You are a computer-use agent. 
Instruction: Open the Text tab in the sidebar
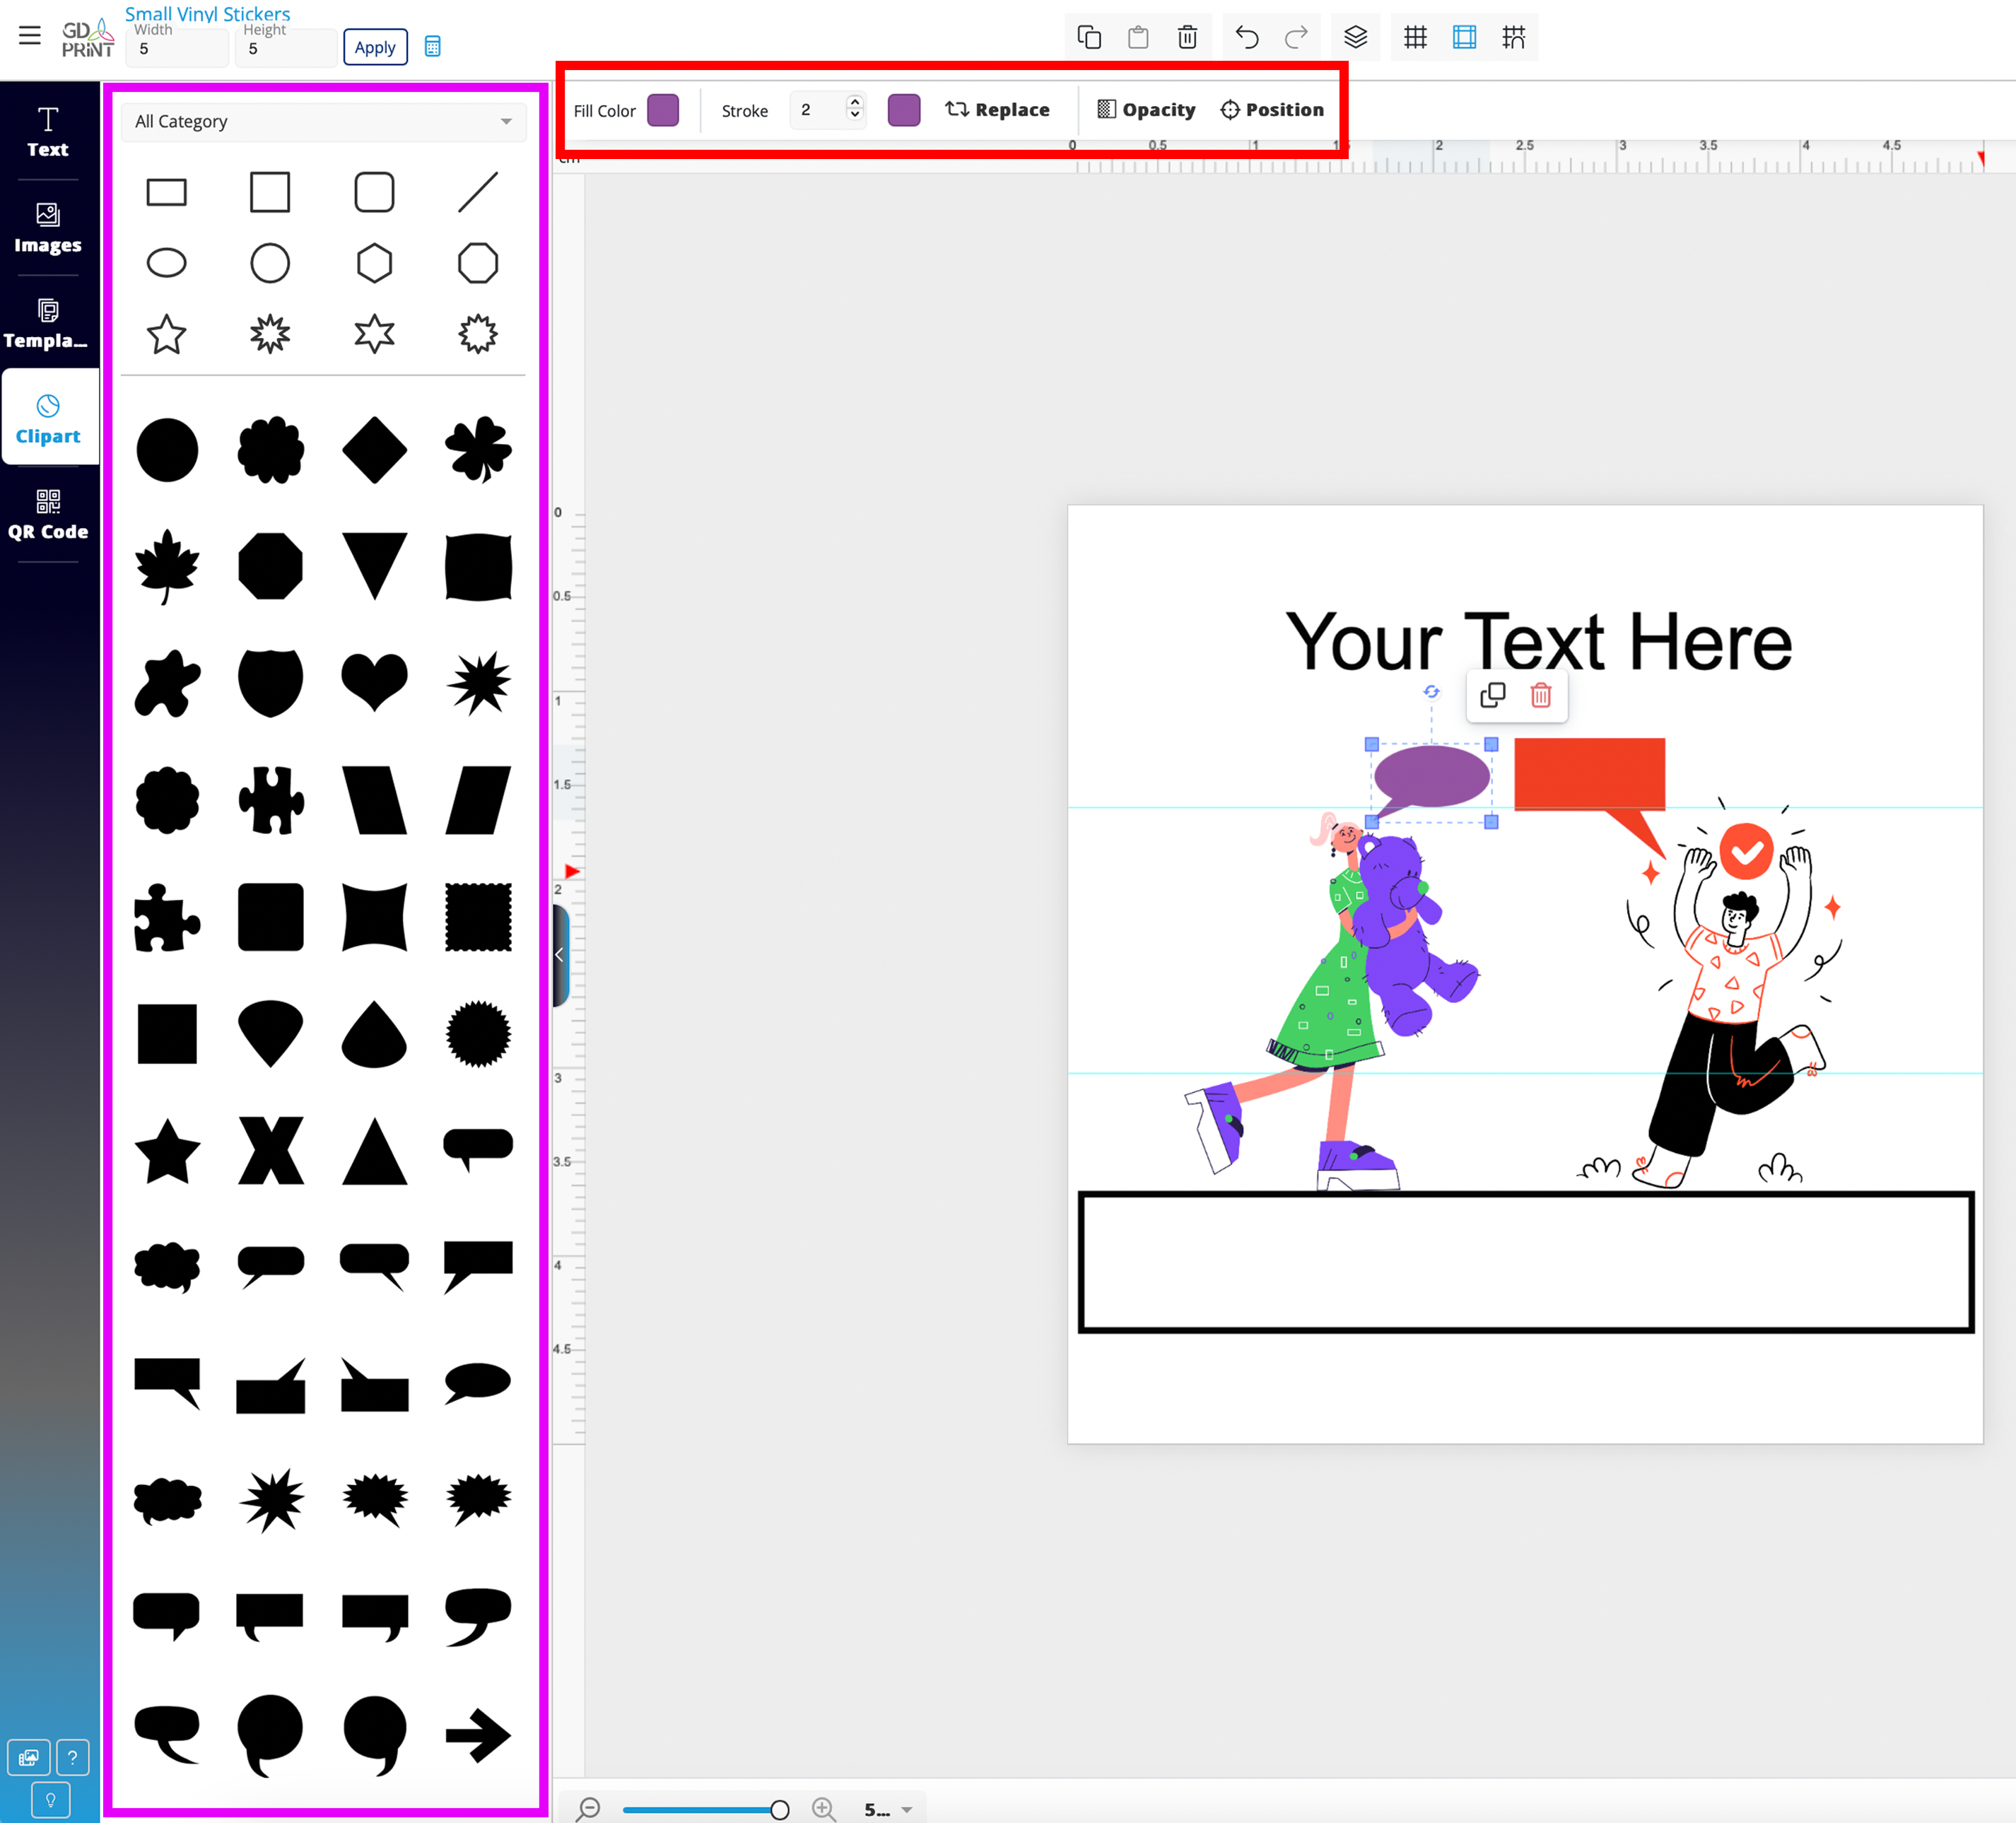(48, 132)
